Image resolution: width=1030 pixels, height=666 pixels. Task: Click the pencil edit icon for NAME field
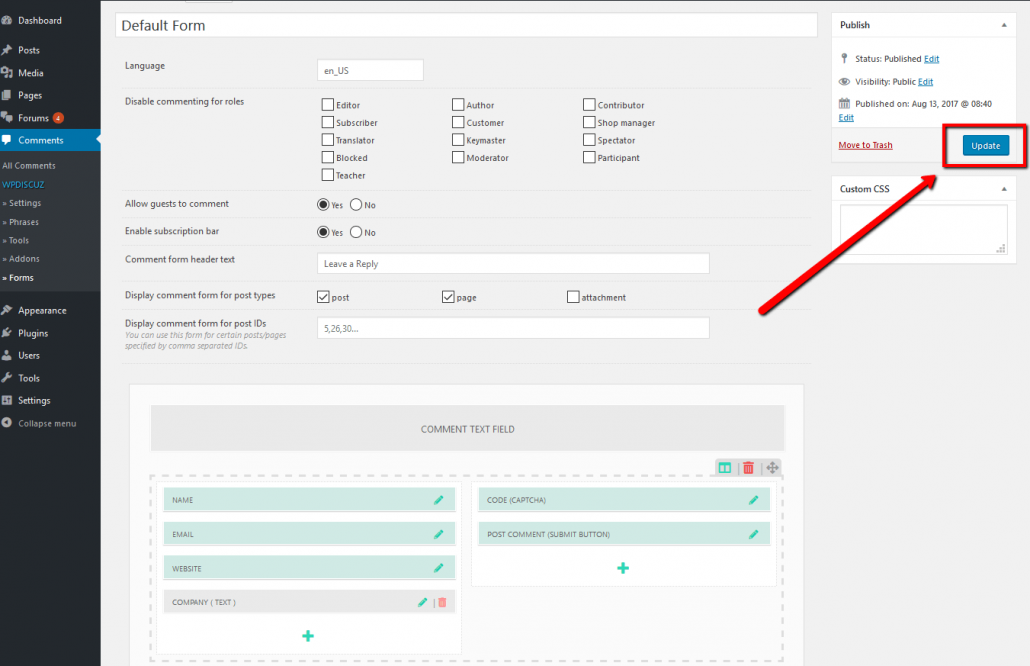[x=438, y=500]
